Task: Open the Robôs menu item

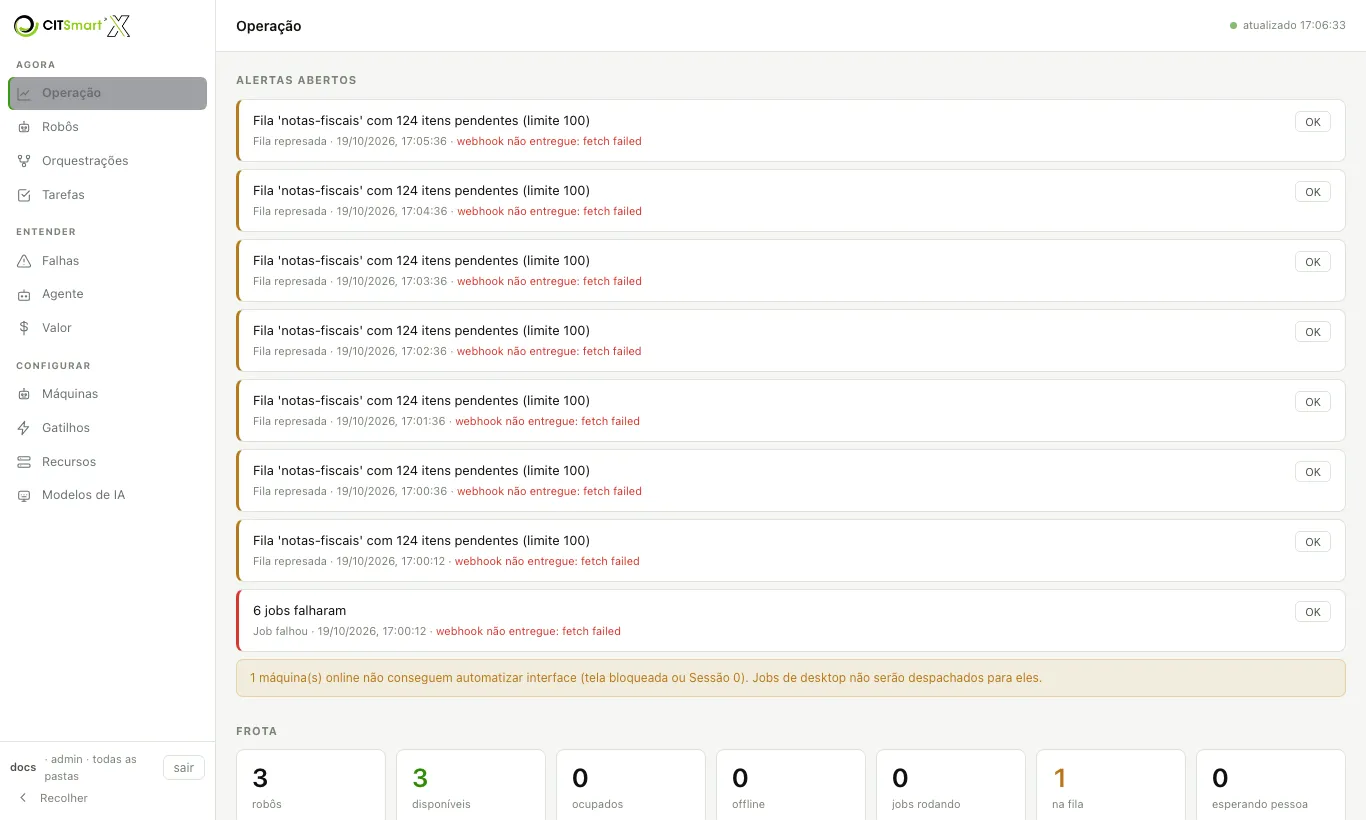Action: pyautogui.click(x=108, y=127)
